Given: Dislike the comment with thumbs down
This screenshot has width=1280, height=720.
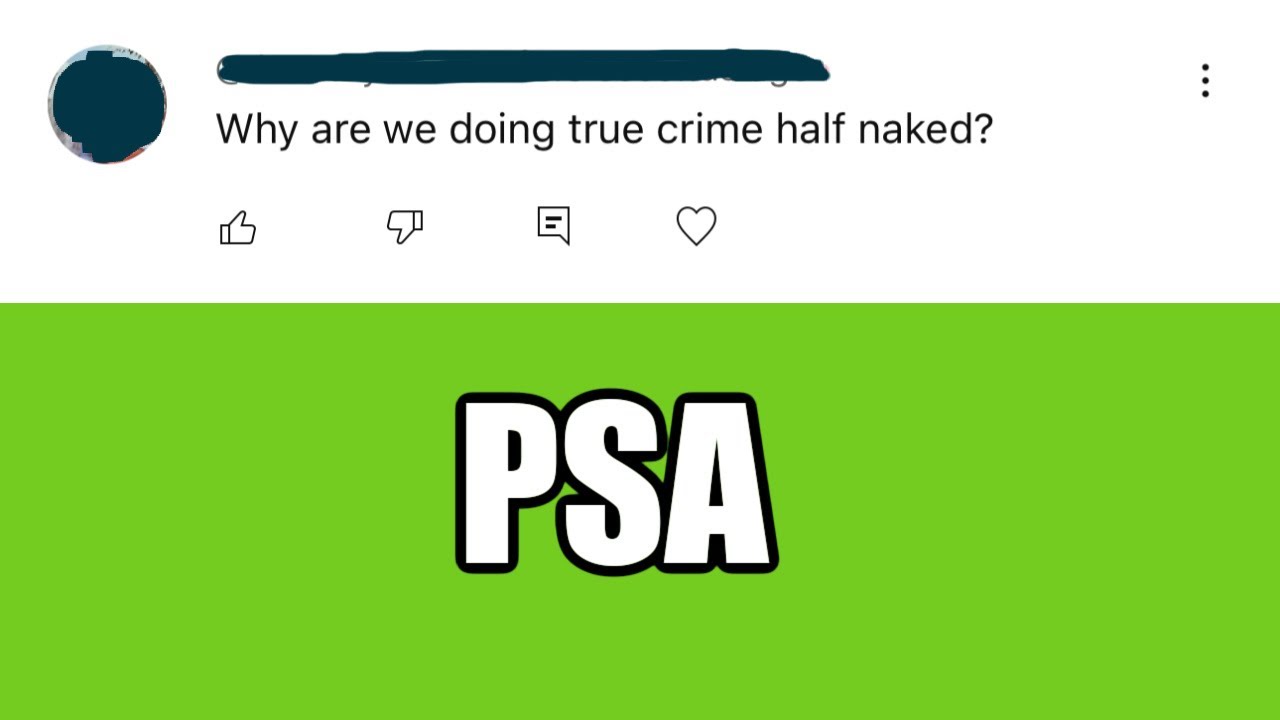Looking at the screenshot, I should coord(405,227).
